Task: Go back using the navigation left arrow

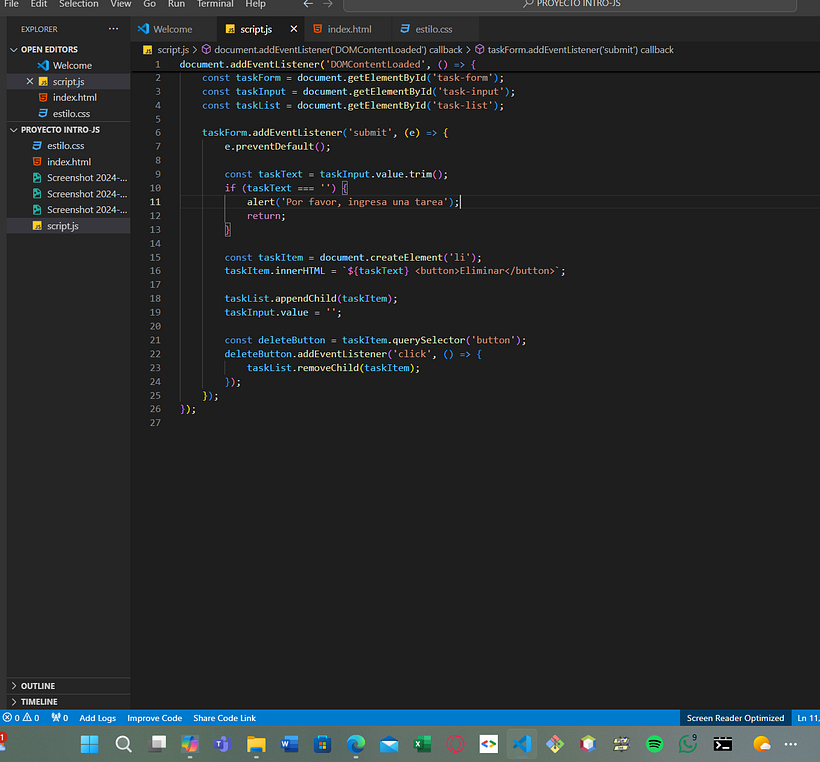Action: click(x=308, y=4)
